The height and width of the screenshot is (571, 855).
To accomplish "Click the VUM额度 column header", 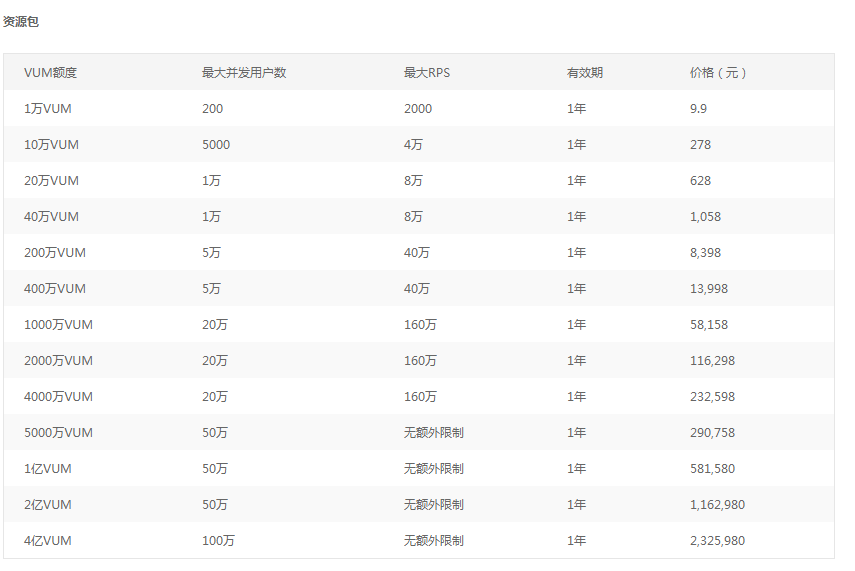I will tap(50, 73).
